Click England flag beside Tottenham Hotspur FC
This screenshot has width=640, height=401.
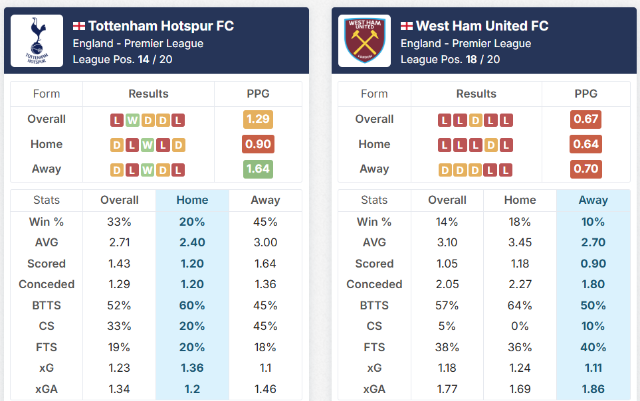[79, 25]
